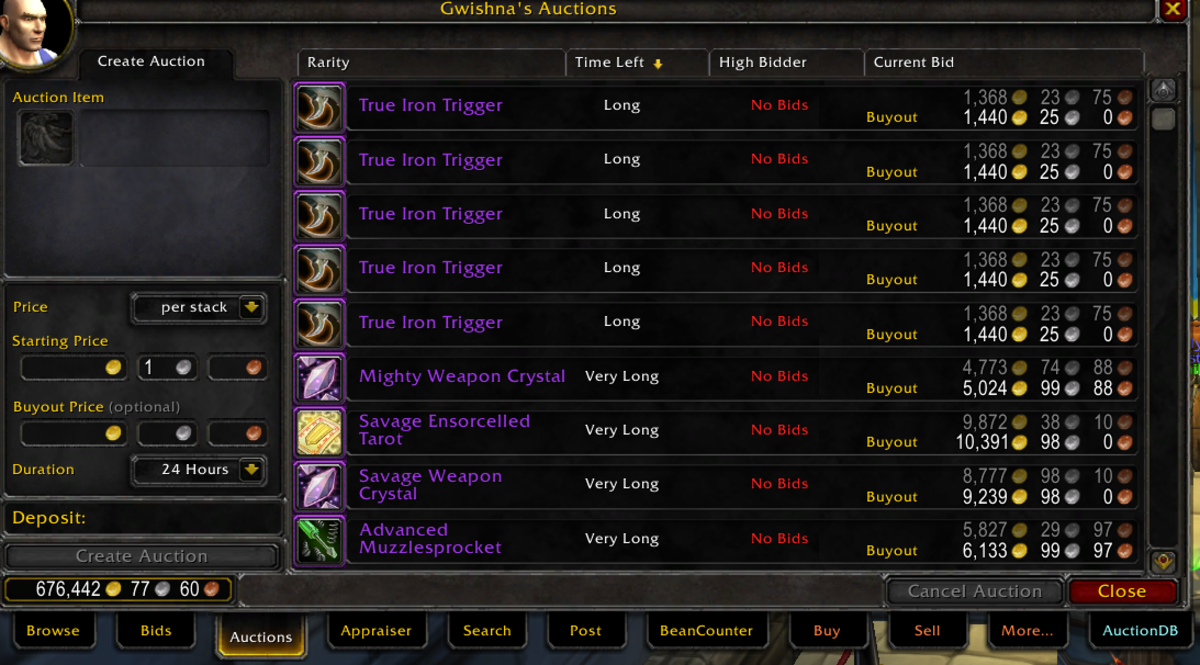Click the Create Auction button
This screenshot has width=1200, height=665.
[x=142, y=556]
